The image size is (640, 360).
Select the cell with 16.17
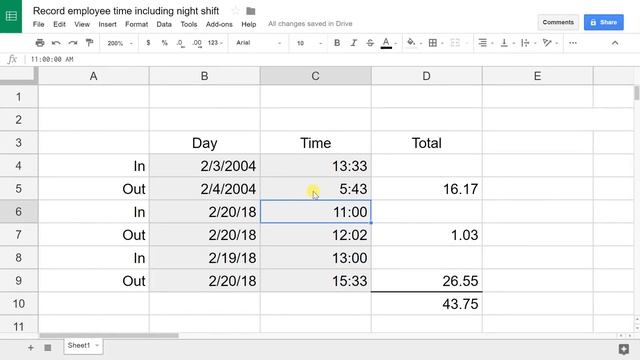click(x=427, y=189)
